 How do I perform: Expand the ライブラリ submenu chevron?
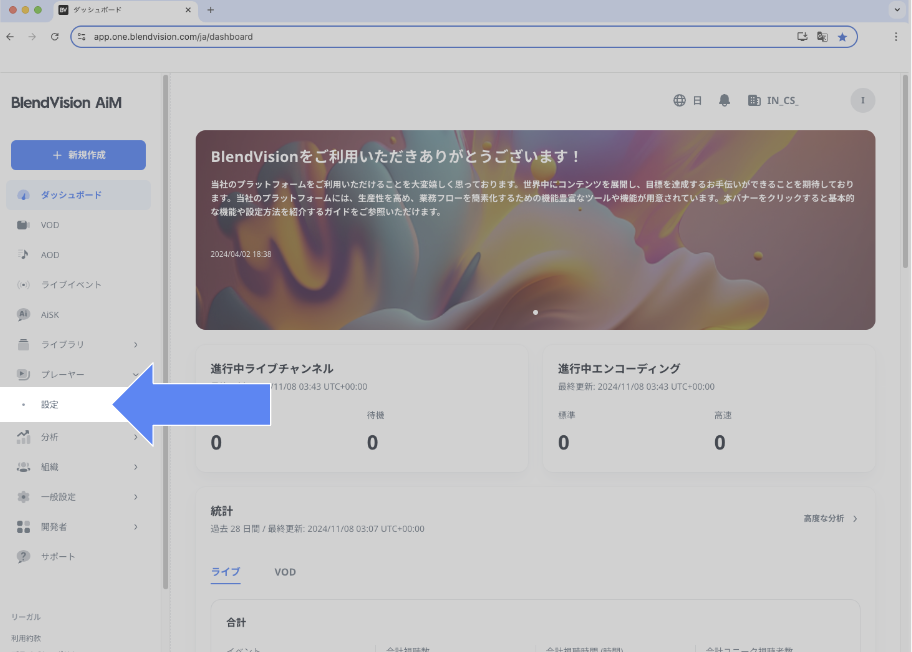pos(136,345)
